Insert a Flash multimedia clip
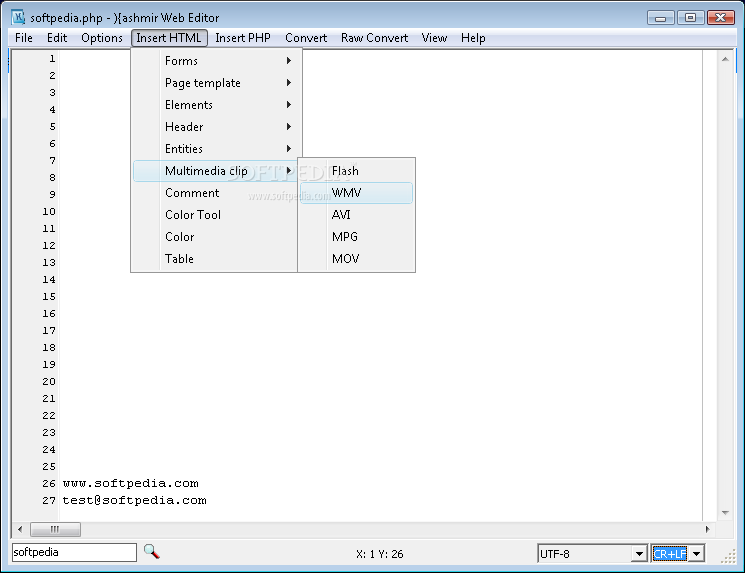Screen dimensions: 745x573 (x=356, y=171)
